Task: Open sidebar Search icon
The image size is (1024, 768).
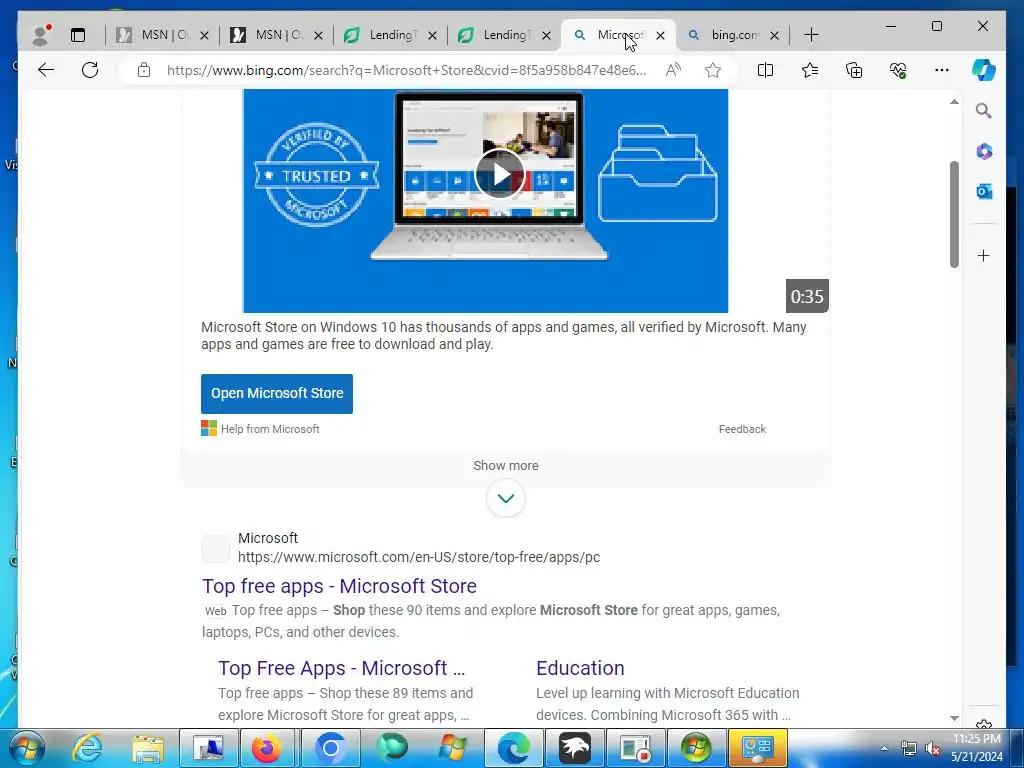Action: [984, 111]
